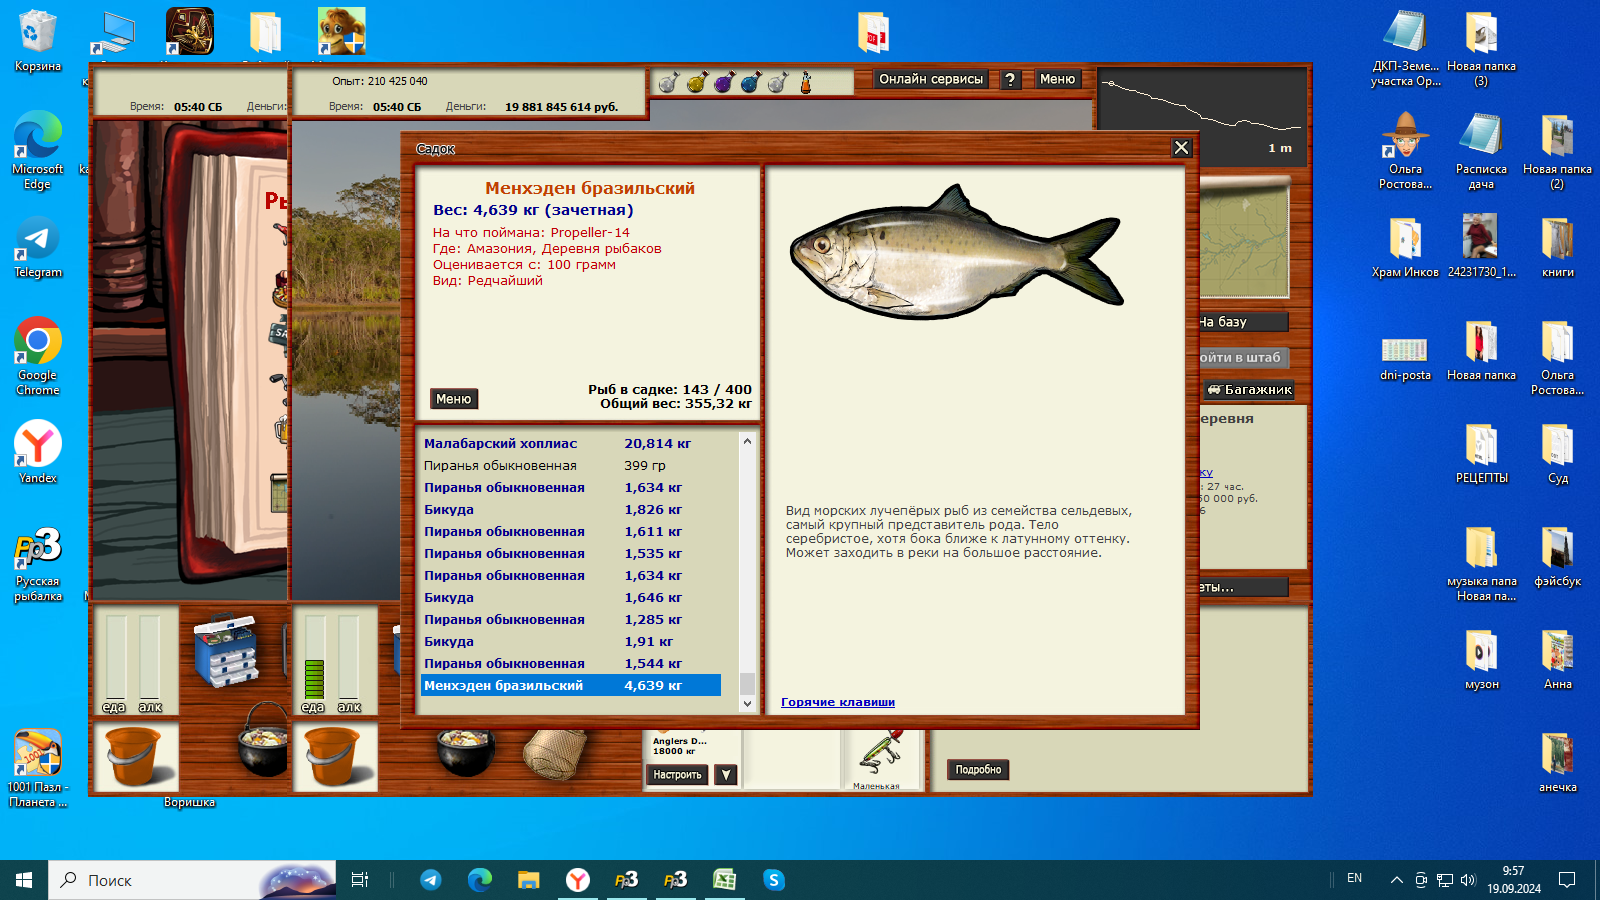Click Меню button in the Садок dialog
The width and height of the screenshot is (1600, 900).
453,399
